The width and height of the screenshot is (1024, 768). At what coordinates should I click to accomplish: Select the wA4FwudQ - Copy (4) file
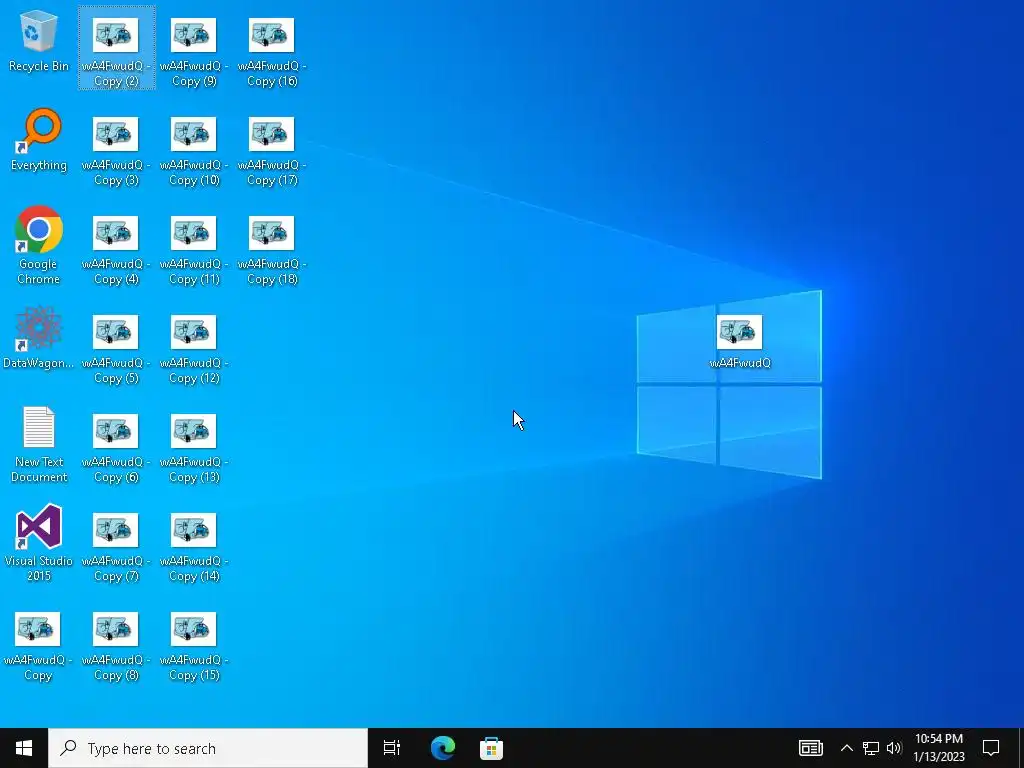116,251
